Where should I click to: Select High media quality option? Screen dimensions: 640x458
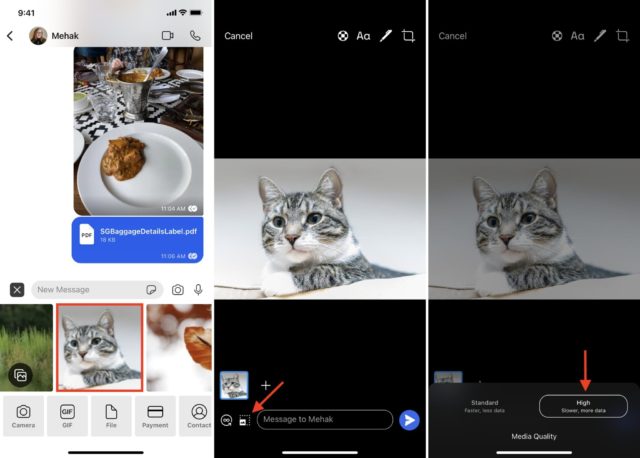[x=583, y=406]
